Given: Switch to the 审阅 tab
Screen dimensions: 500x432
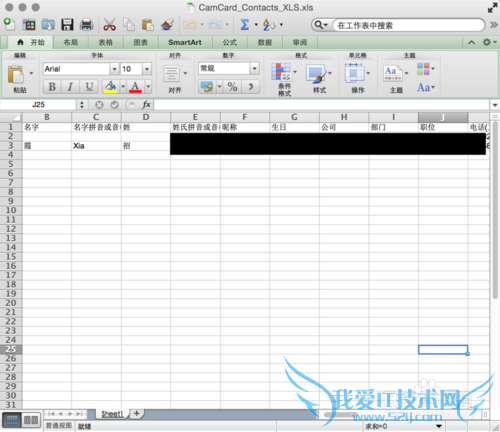Looking at the screenshot, I should click(300, 42).
